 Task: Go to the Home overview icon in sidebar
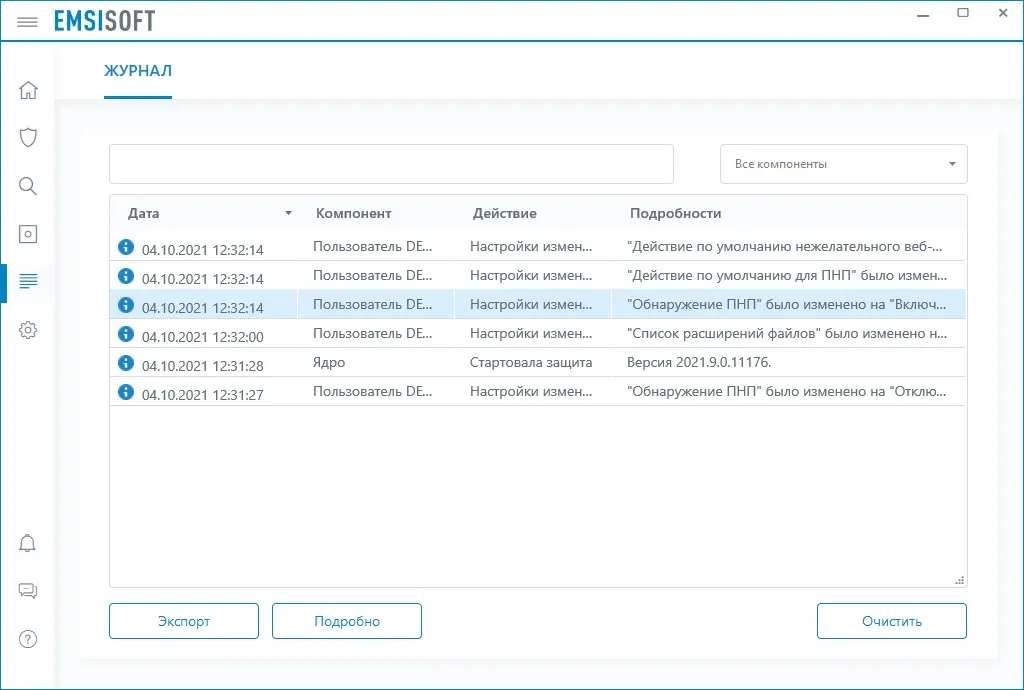click(28, 90)
